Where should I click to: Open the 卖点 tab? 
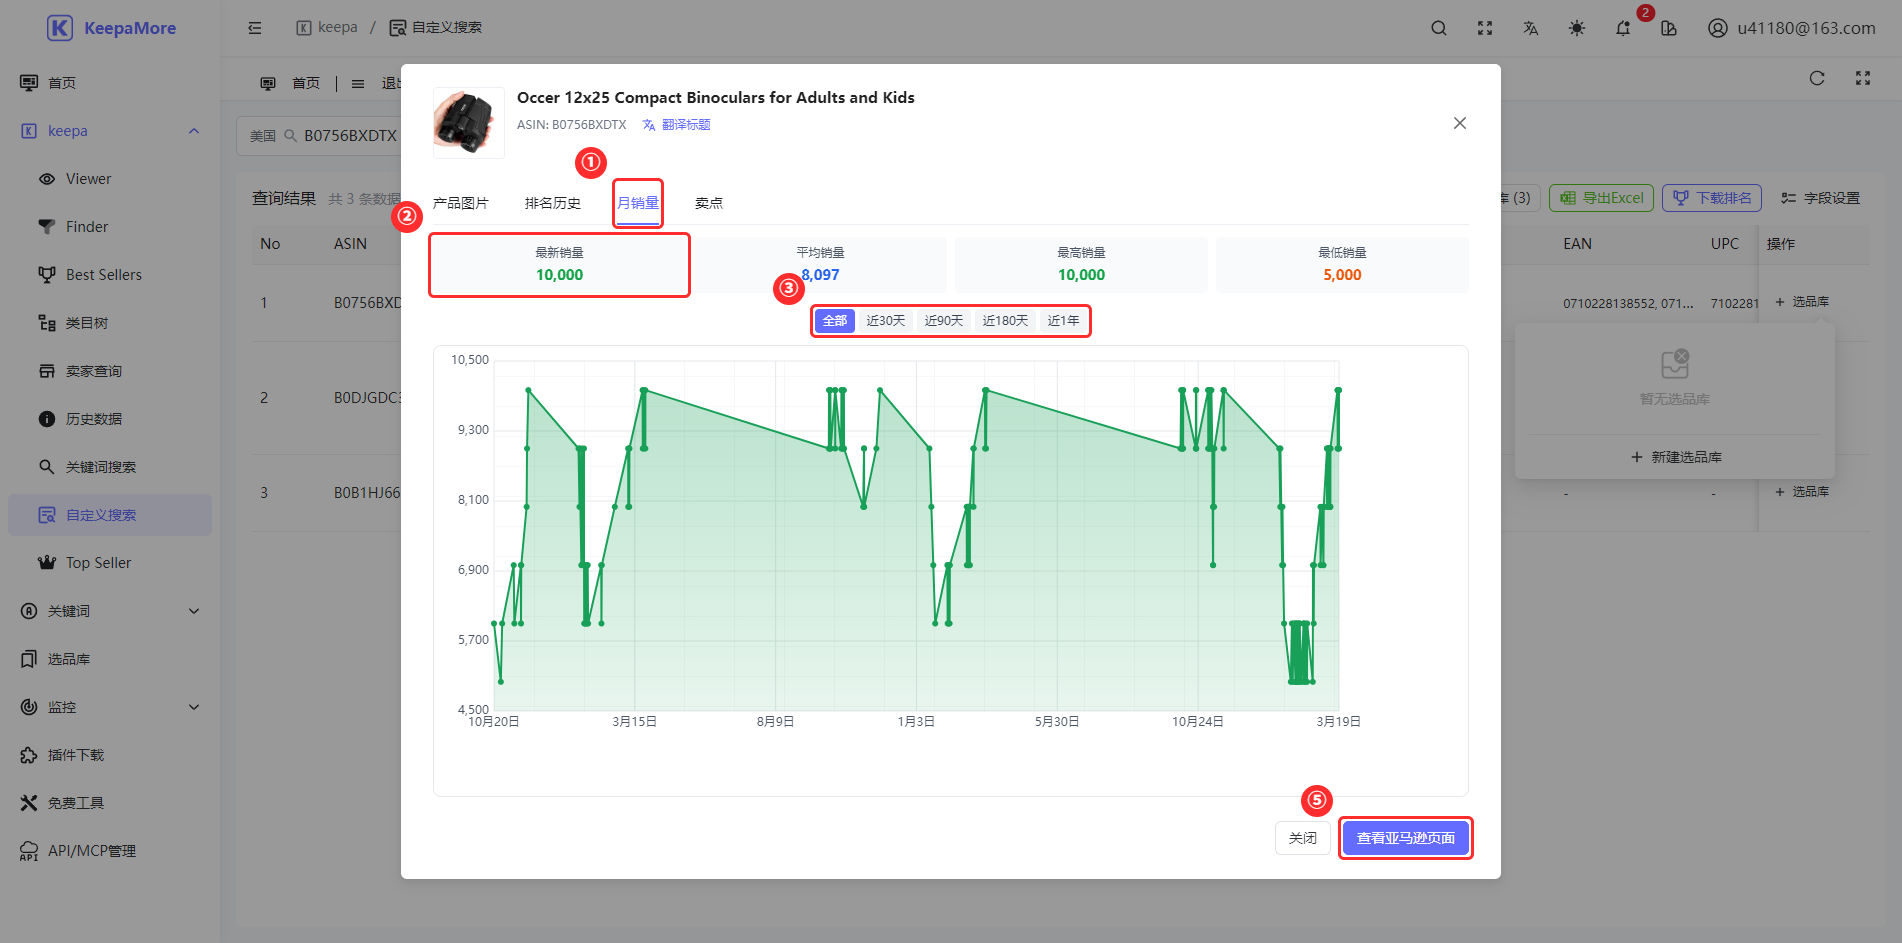pyautogui.click(x=709, y=203)
